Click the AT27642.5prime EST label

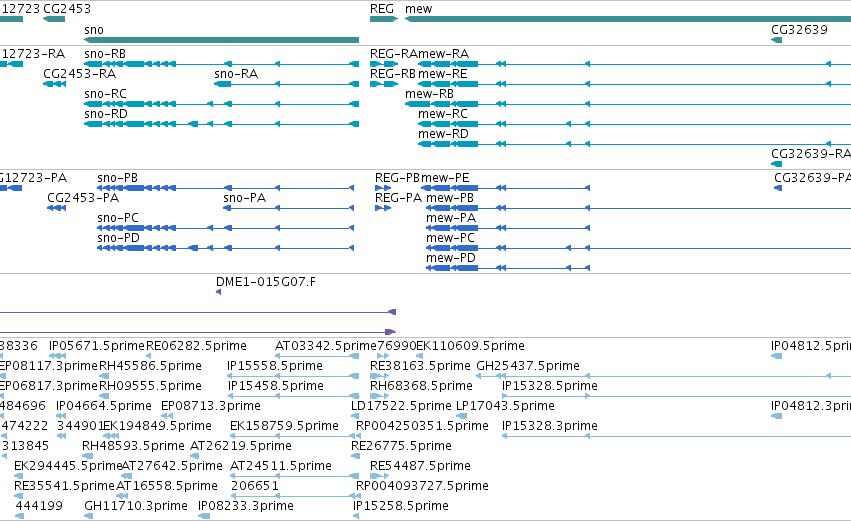point(172,467)
